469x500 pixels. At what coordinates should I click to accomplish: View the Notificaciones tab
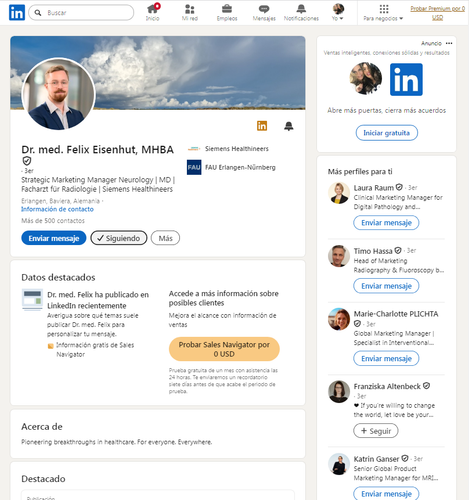point(301,12)
